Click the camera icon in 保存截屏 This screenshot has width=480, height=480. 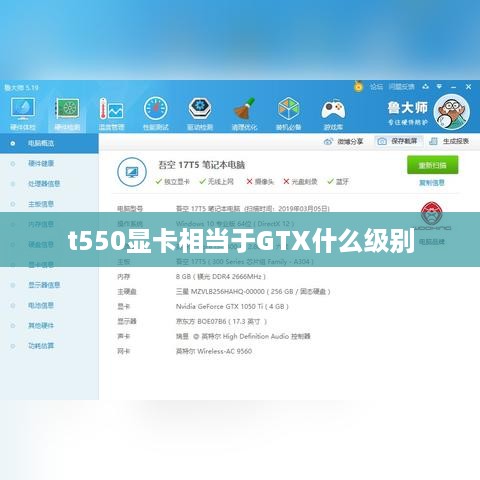pyautogui.click(x=382, y=142)
